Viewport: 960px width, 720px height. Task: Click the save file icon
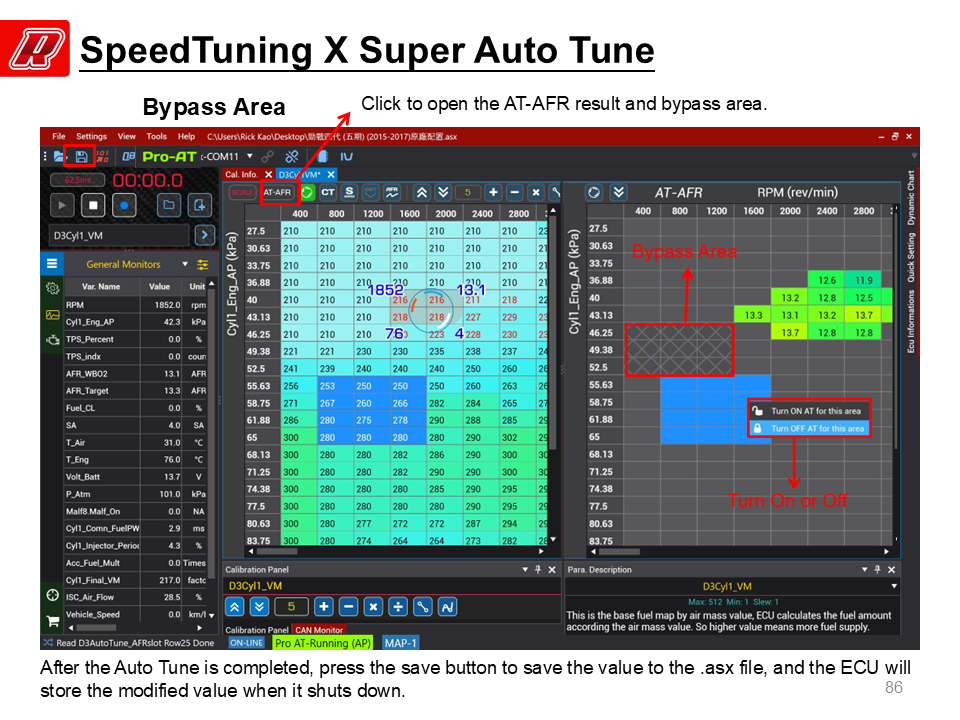[x=81, y=157]
